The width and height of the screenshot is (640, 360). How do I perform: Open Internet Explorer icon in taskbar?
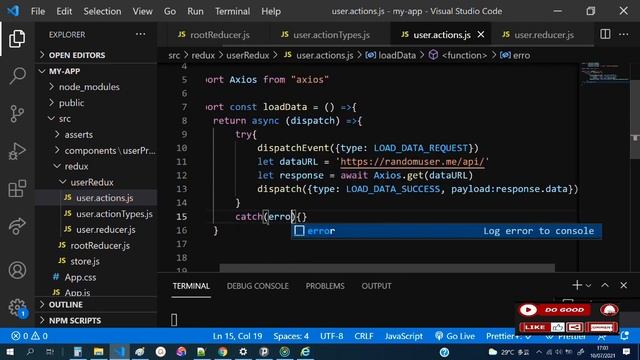coord(305,351)
